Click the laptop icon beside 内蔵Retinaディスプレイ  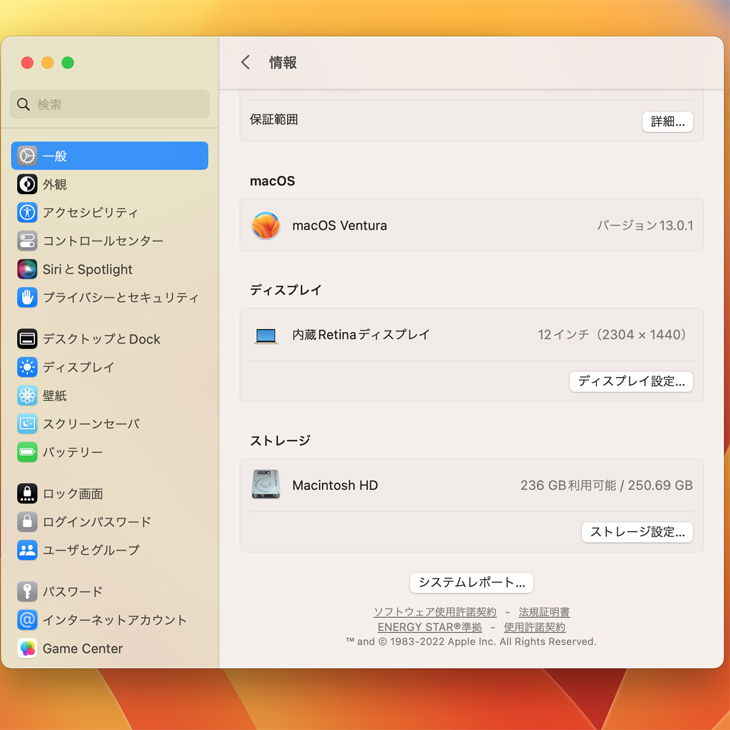[x=266, y=335]
